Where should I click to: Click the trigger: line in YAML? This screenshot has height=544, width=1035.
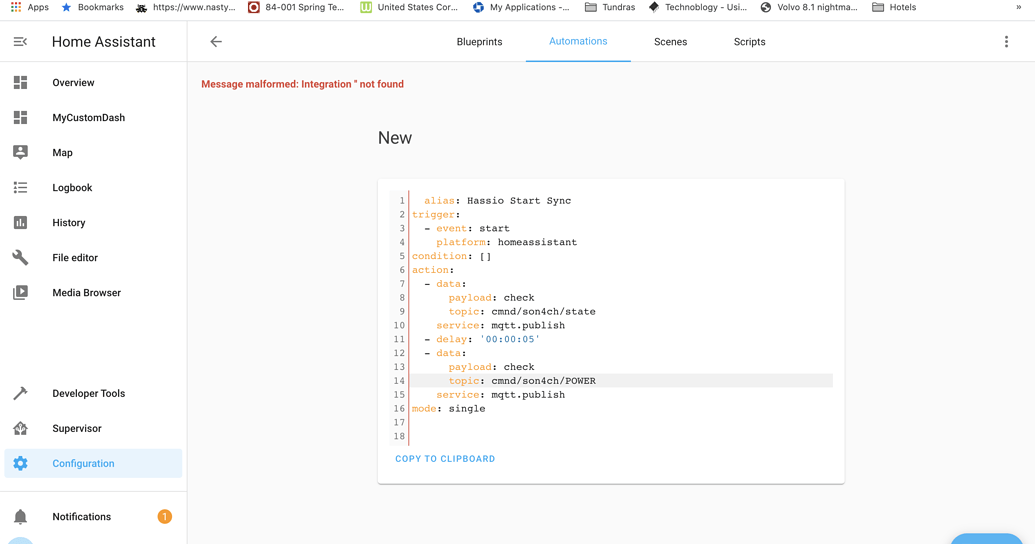click(x=436, y=215)
